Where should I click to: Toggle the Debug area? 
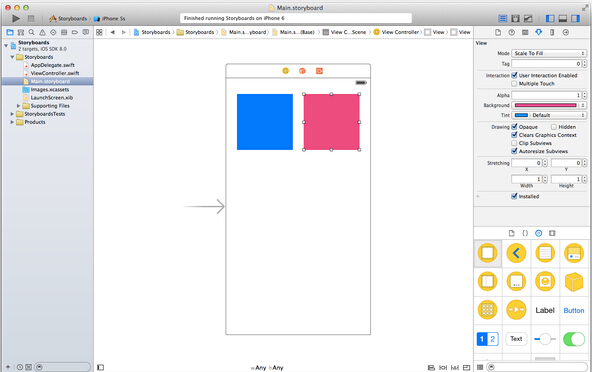coord(563,18)
